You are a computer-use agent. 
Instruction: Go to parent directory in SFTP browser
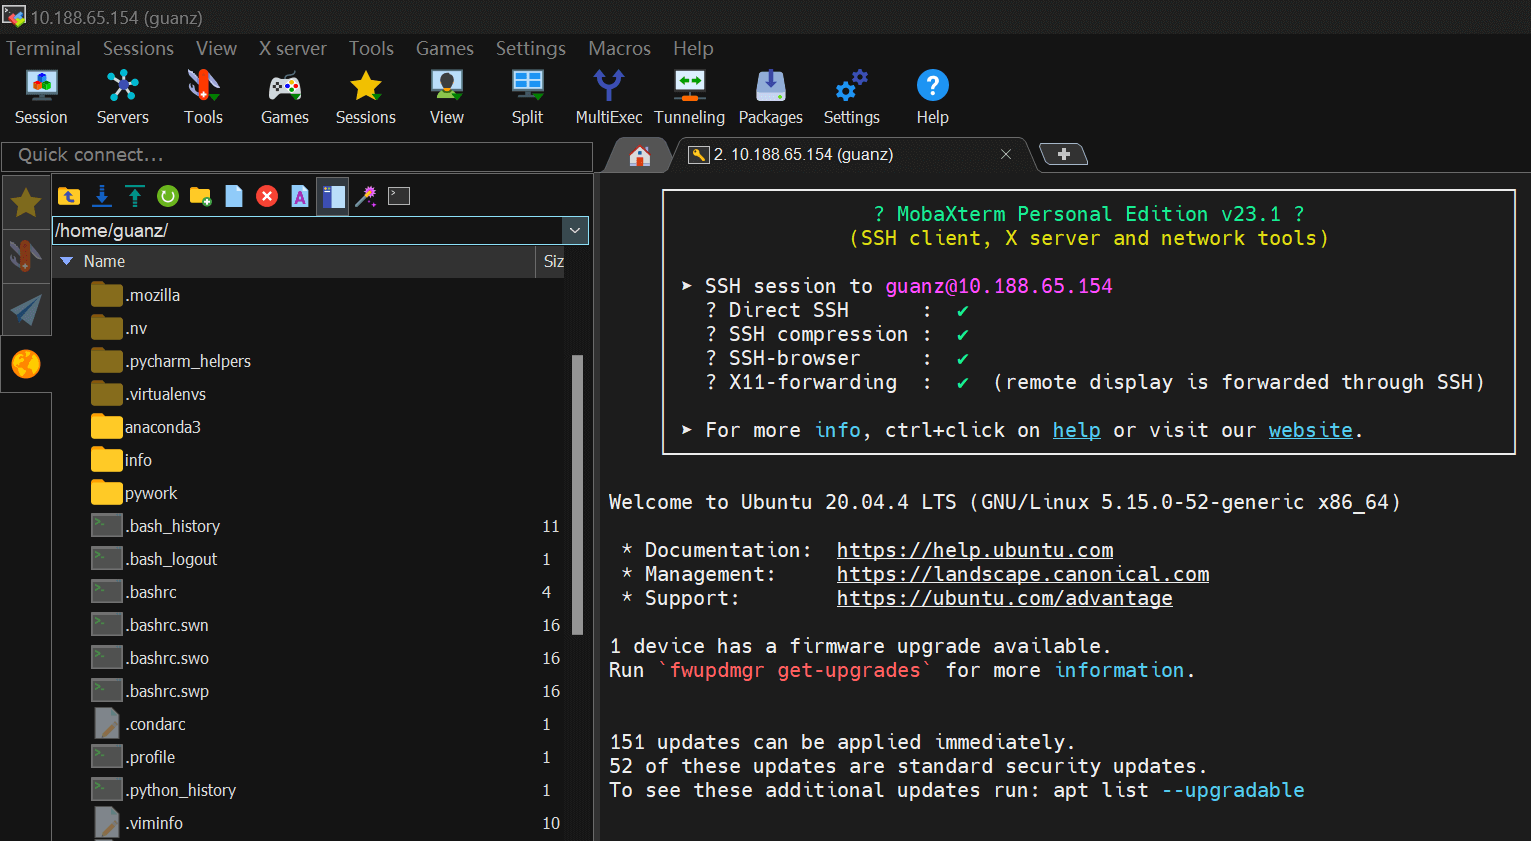point(69,196)
